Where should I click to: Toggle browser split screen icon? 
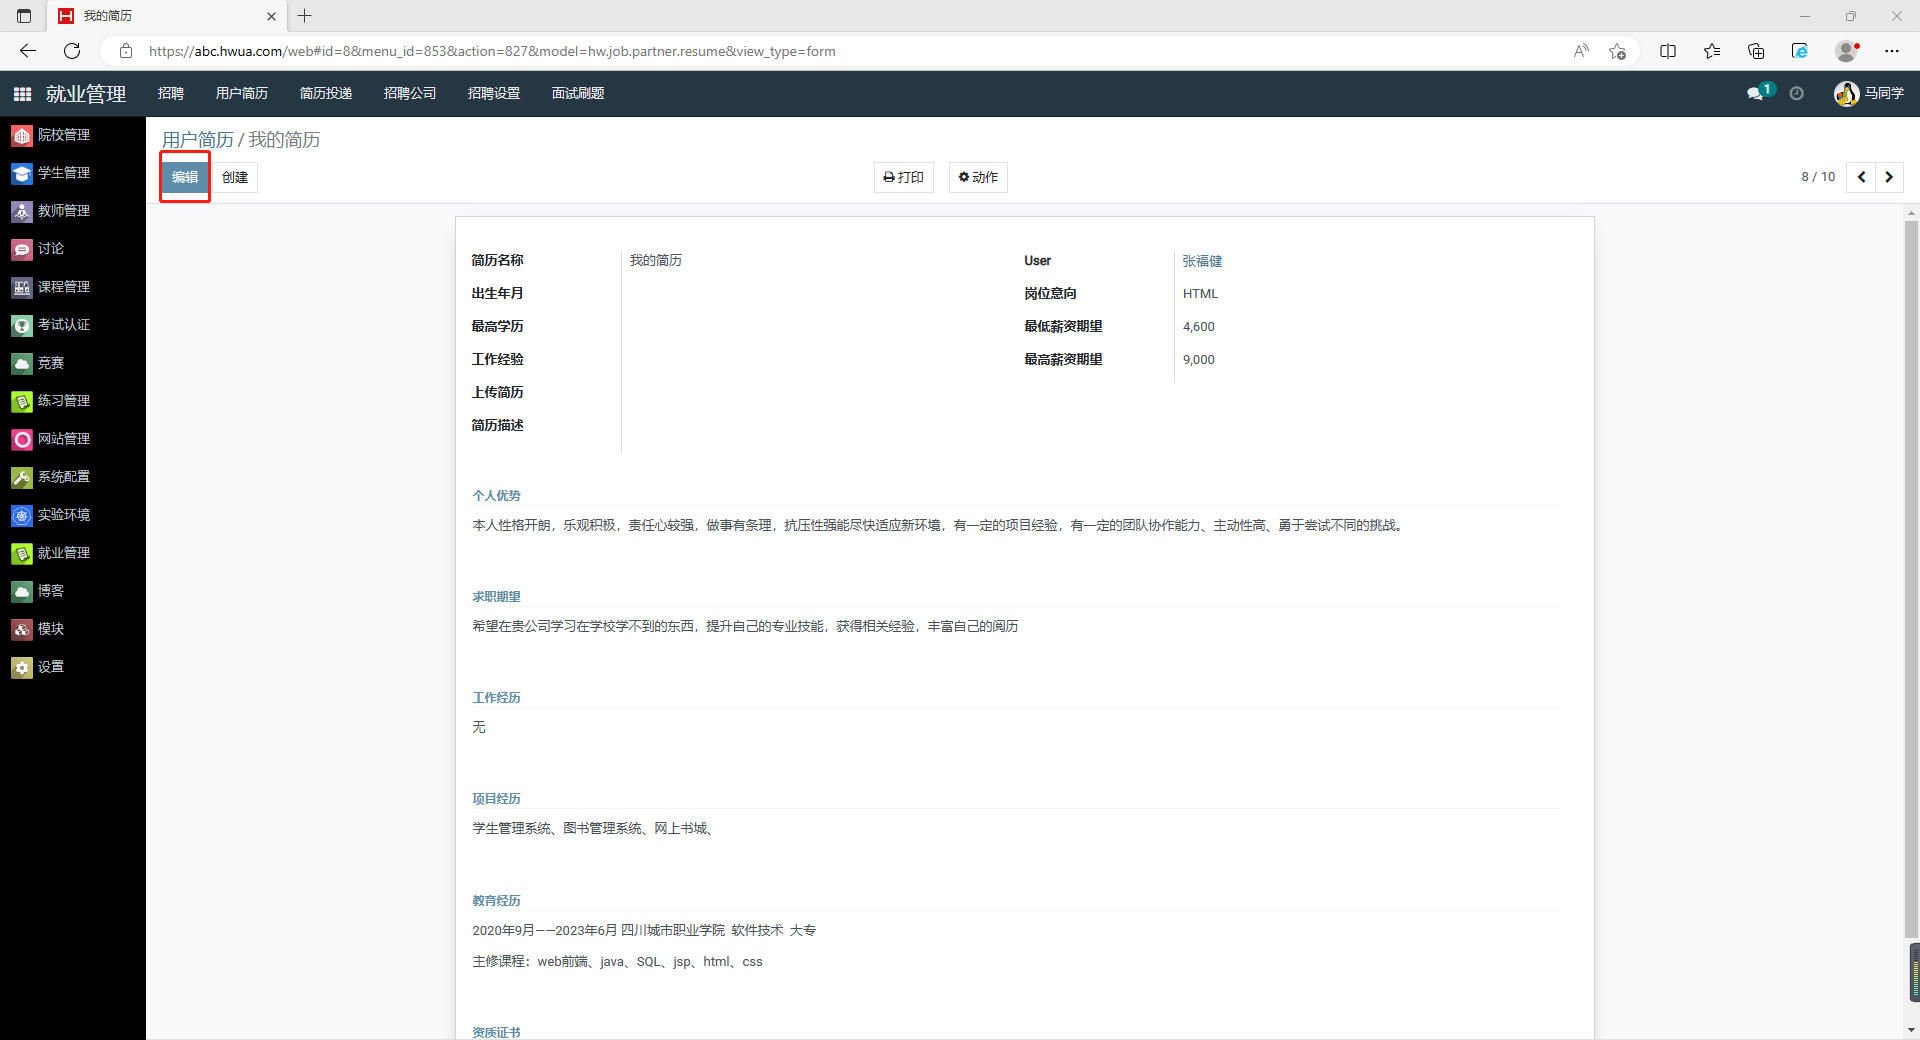[1668, 51]
